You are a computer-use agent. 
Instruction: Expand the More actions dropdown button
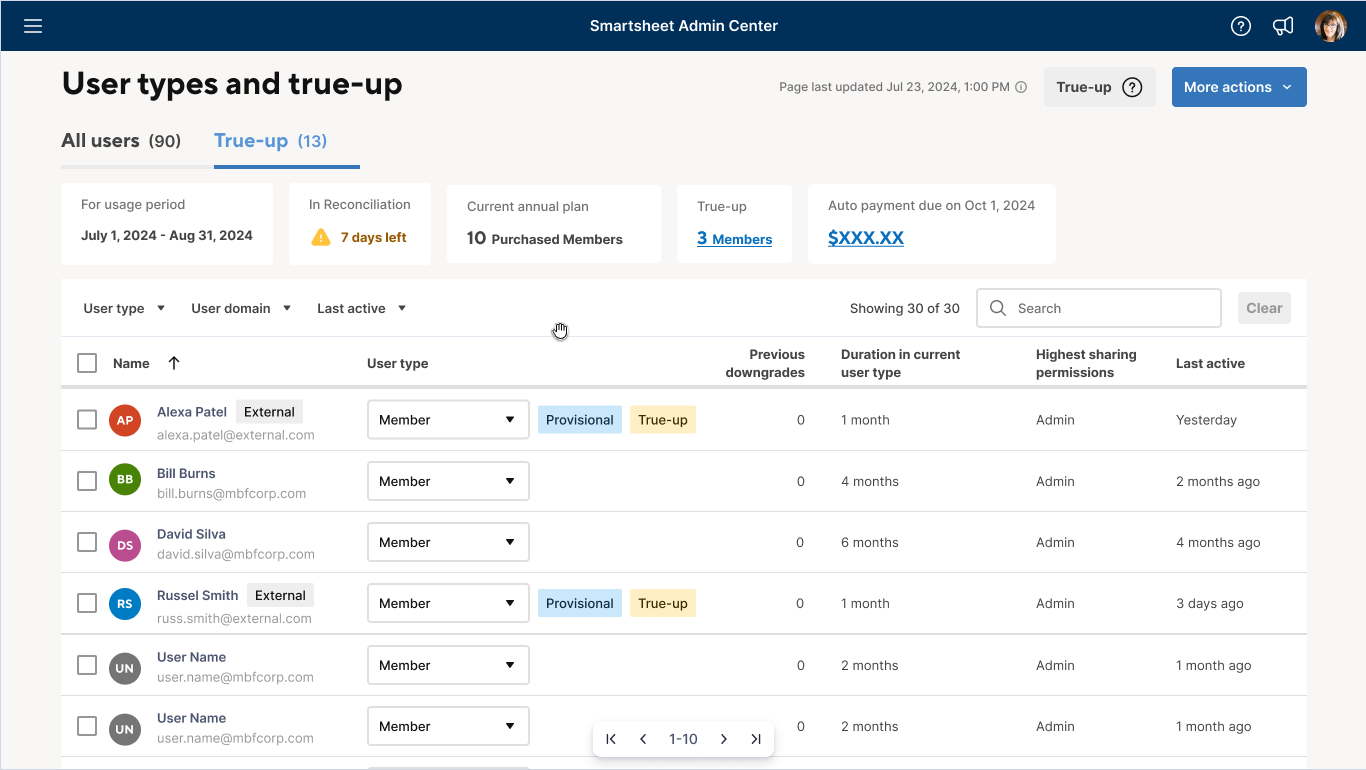pyautogui.click(x=1239, y=87)
